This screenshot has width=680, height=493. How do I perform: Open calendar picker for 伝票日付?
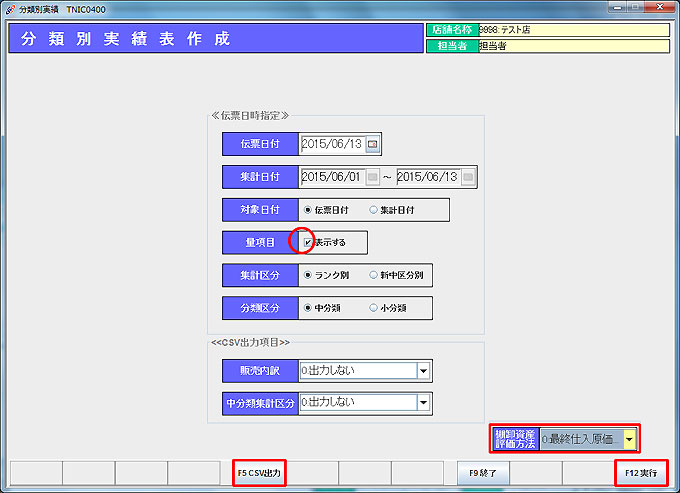(x=372, y=144)
